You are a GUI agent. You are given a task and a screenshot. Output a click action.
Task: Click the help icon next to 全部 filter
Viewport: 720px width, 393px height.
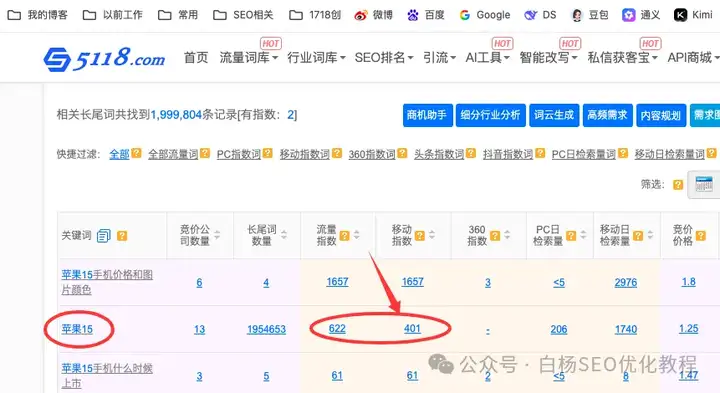(136, 153)
